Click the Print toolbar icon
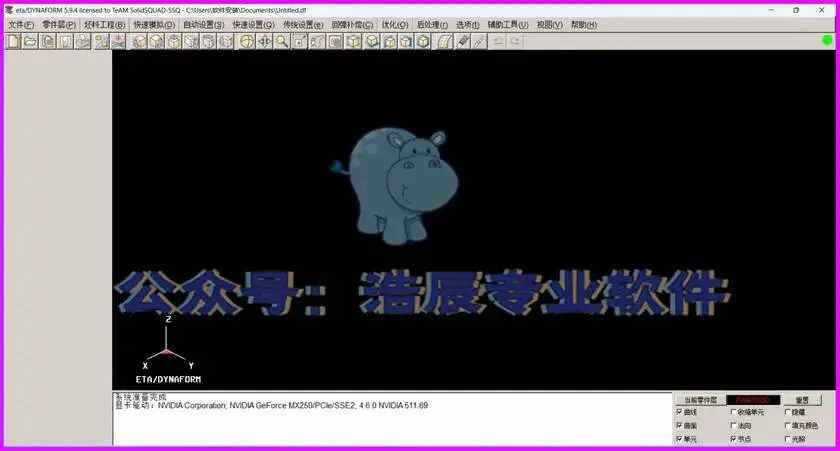This screenshot has height=451, width=840. point(82,41)
